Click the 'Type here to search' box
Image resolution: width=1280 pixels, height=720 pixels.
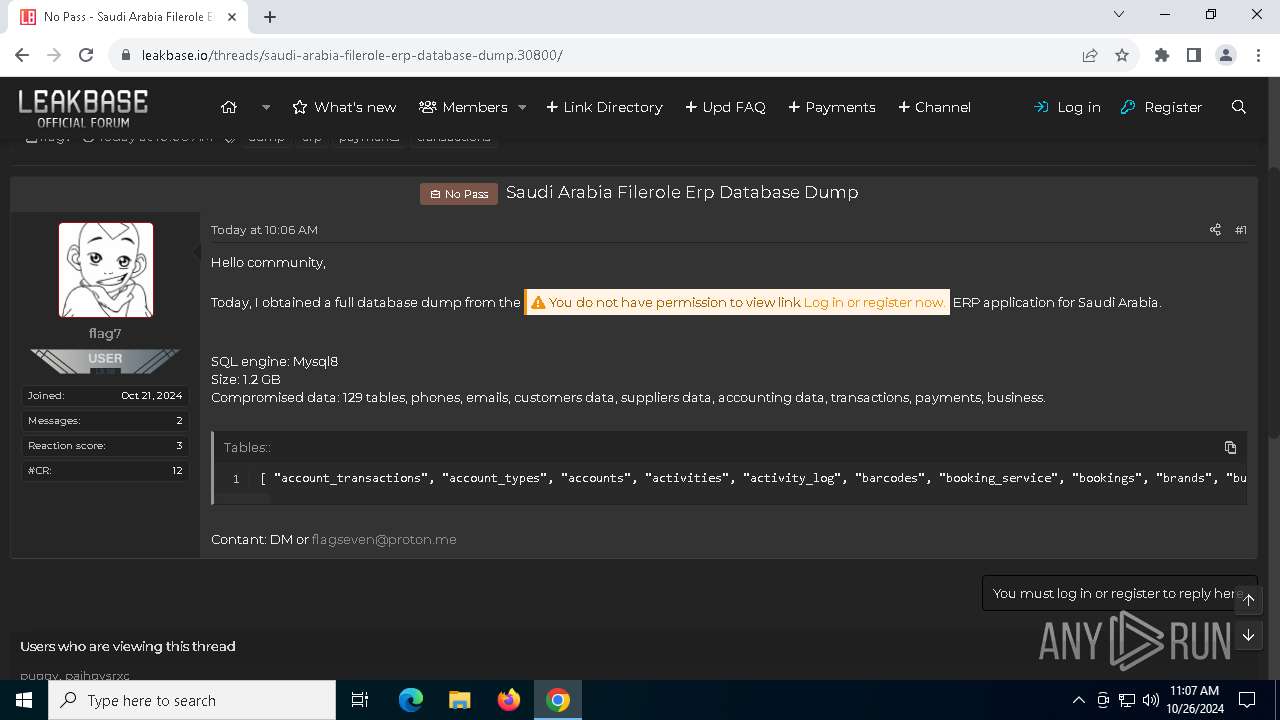192,700
